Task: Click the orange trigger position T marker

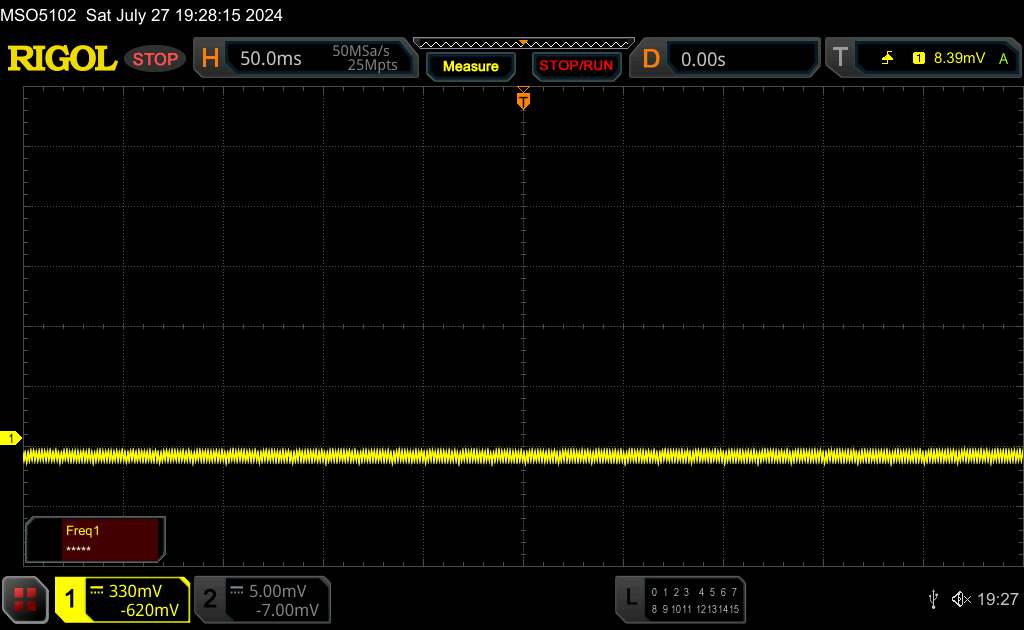Action: click(523, 99)
